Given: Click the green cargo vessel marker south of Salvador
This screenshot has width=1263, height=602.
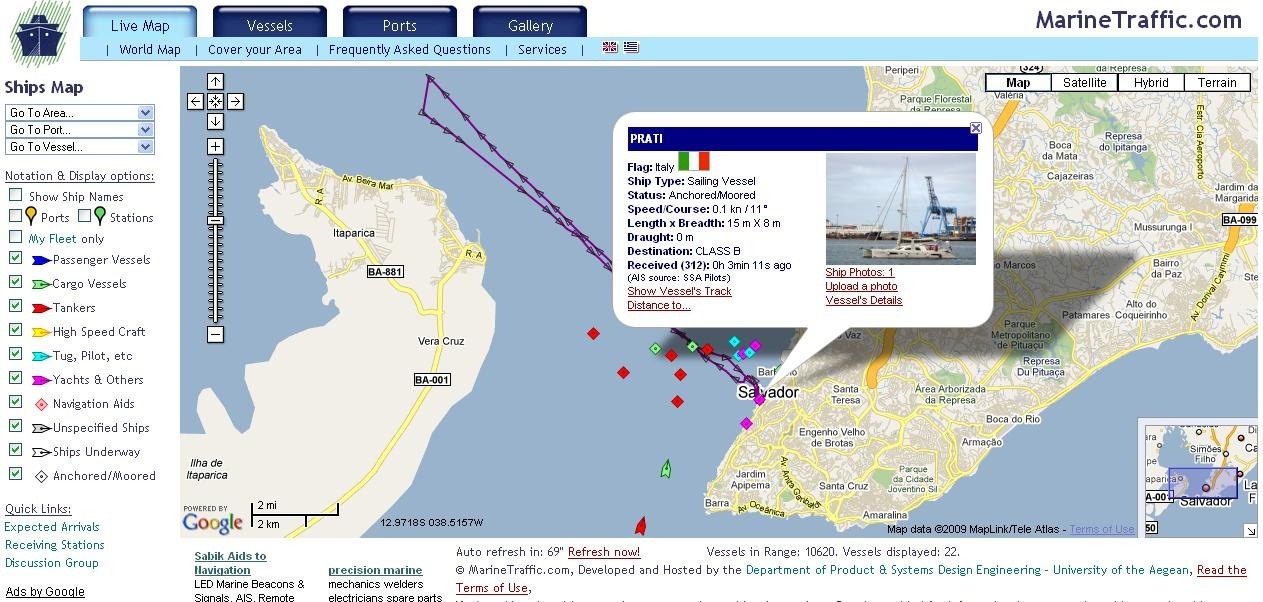Looking at the screenshot, I should [665, 468].
